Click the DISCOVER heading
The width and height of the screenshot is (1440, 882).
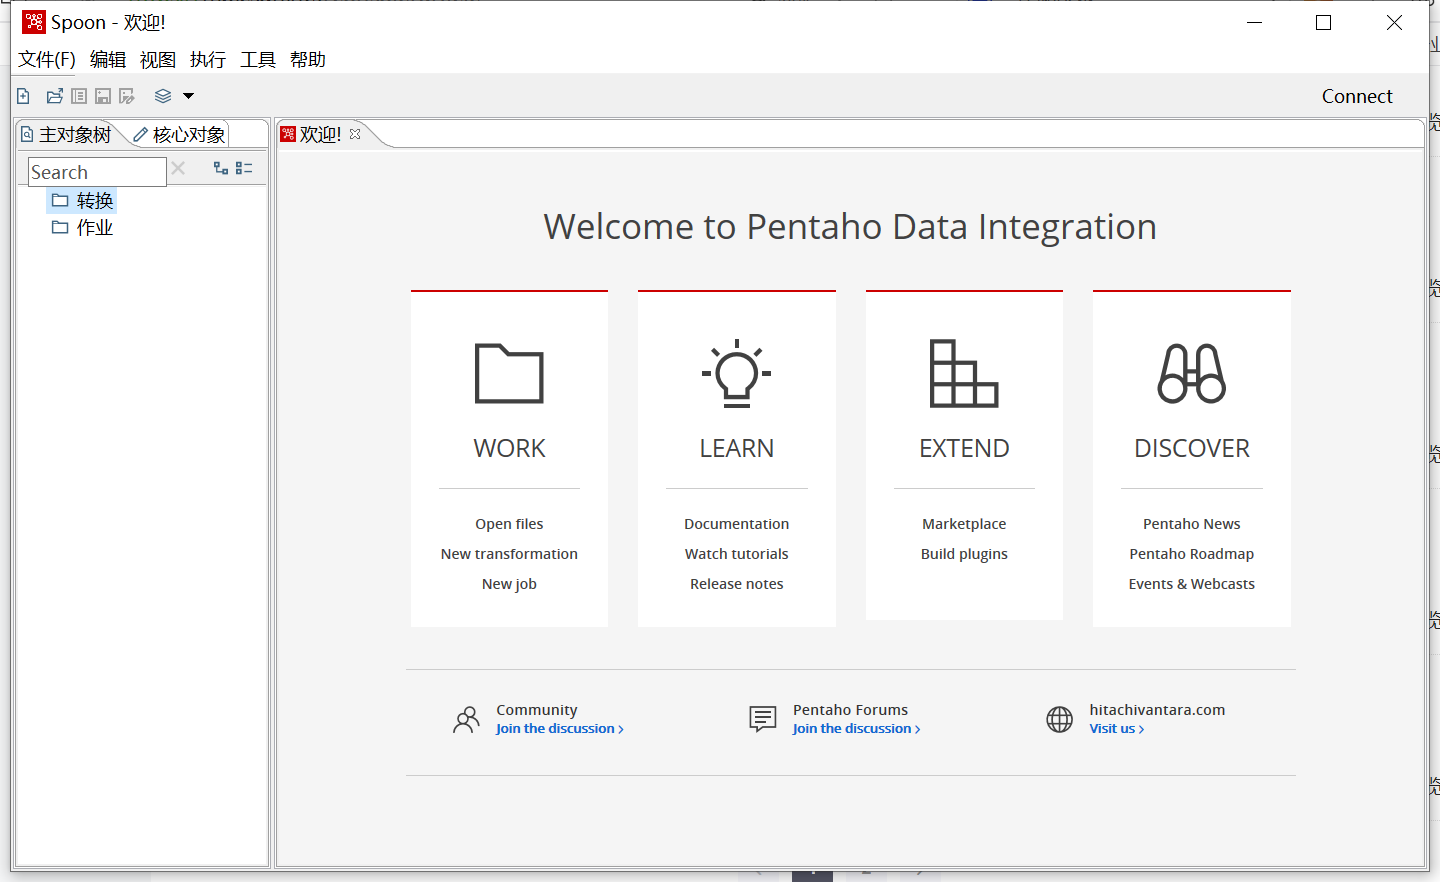click(x=1192, y=448)
